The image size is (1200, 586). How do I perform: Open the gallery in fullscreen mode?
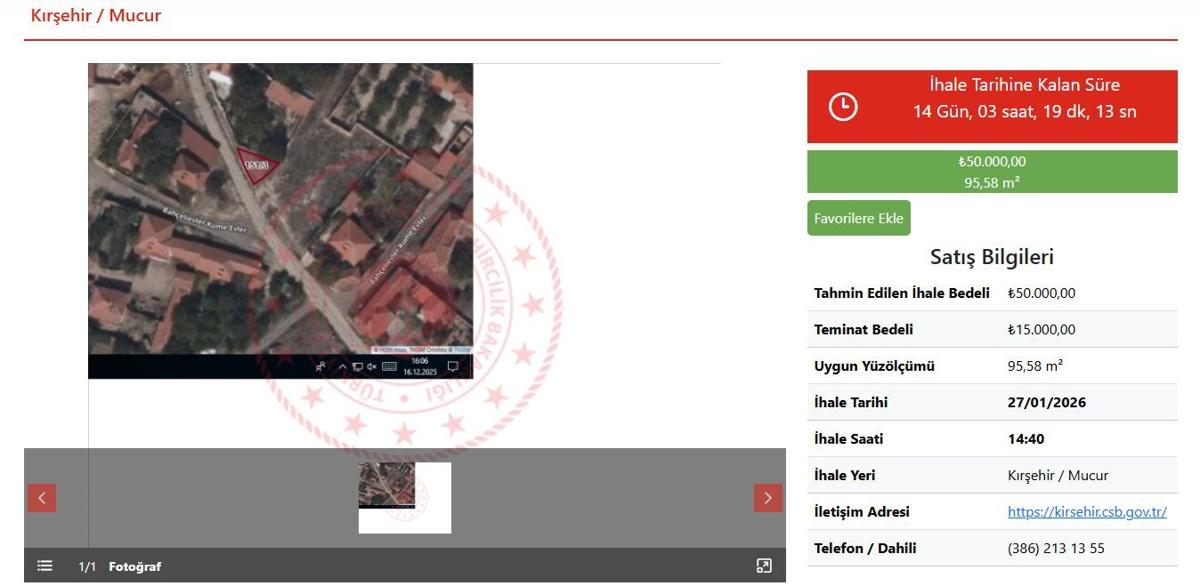point(764,566)
